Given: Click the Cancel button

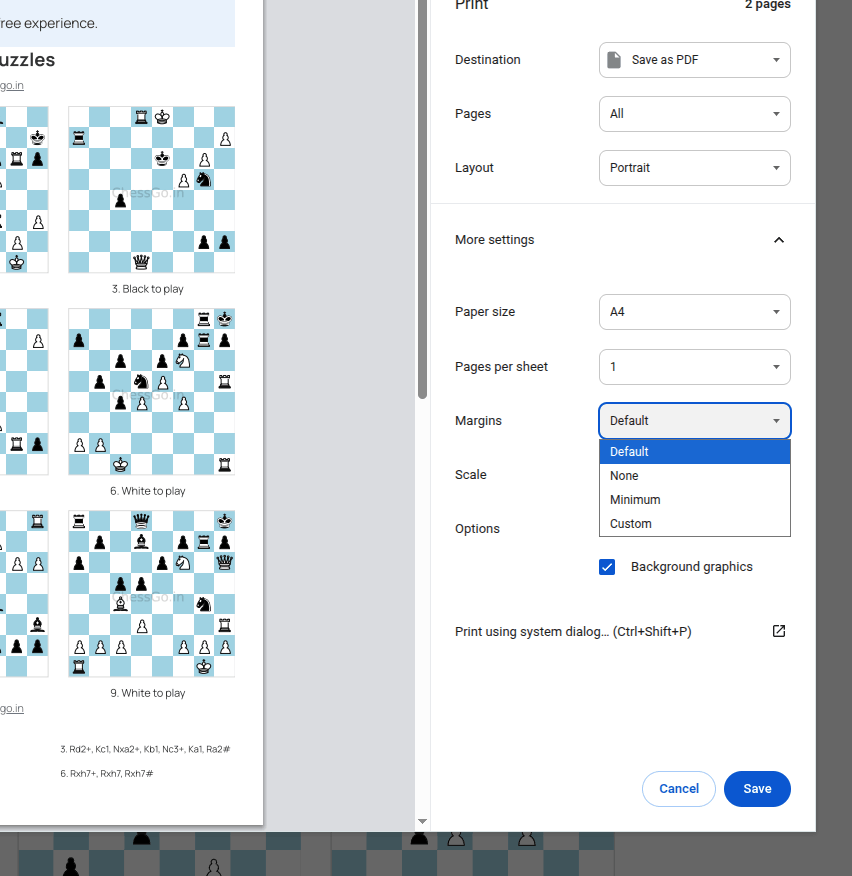Looking at the screenshot, I should coord(678,789).
